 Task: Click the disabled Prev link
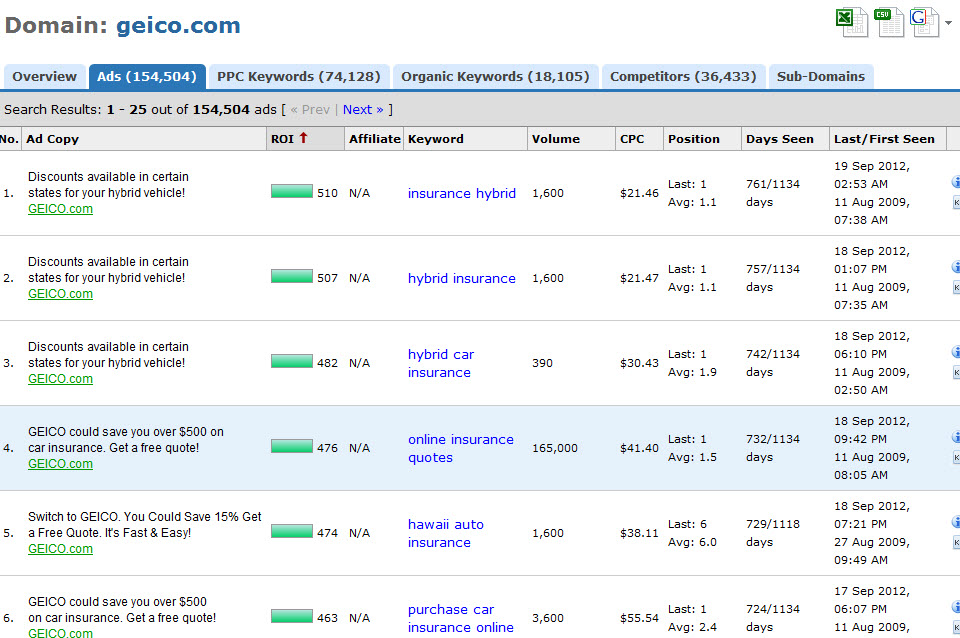pos(310,110)
